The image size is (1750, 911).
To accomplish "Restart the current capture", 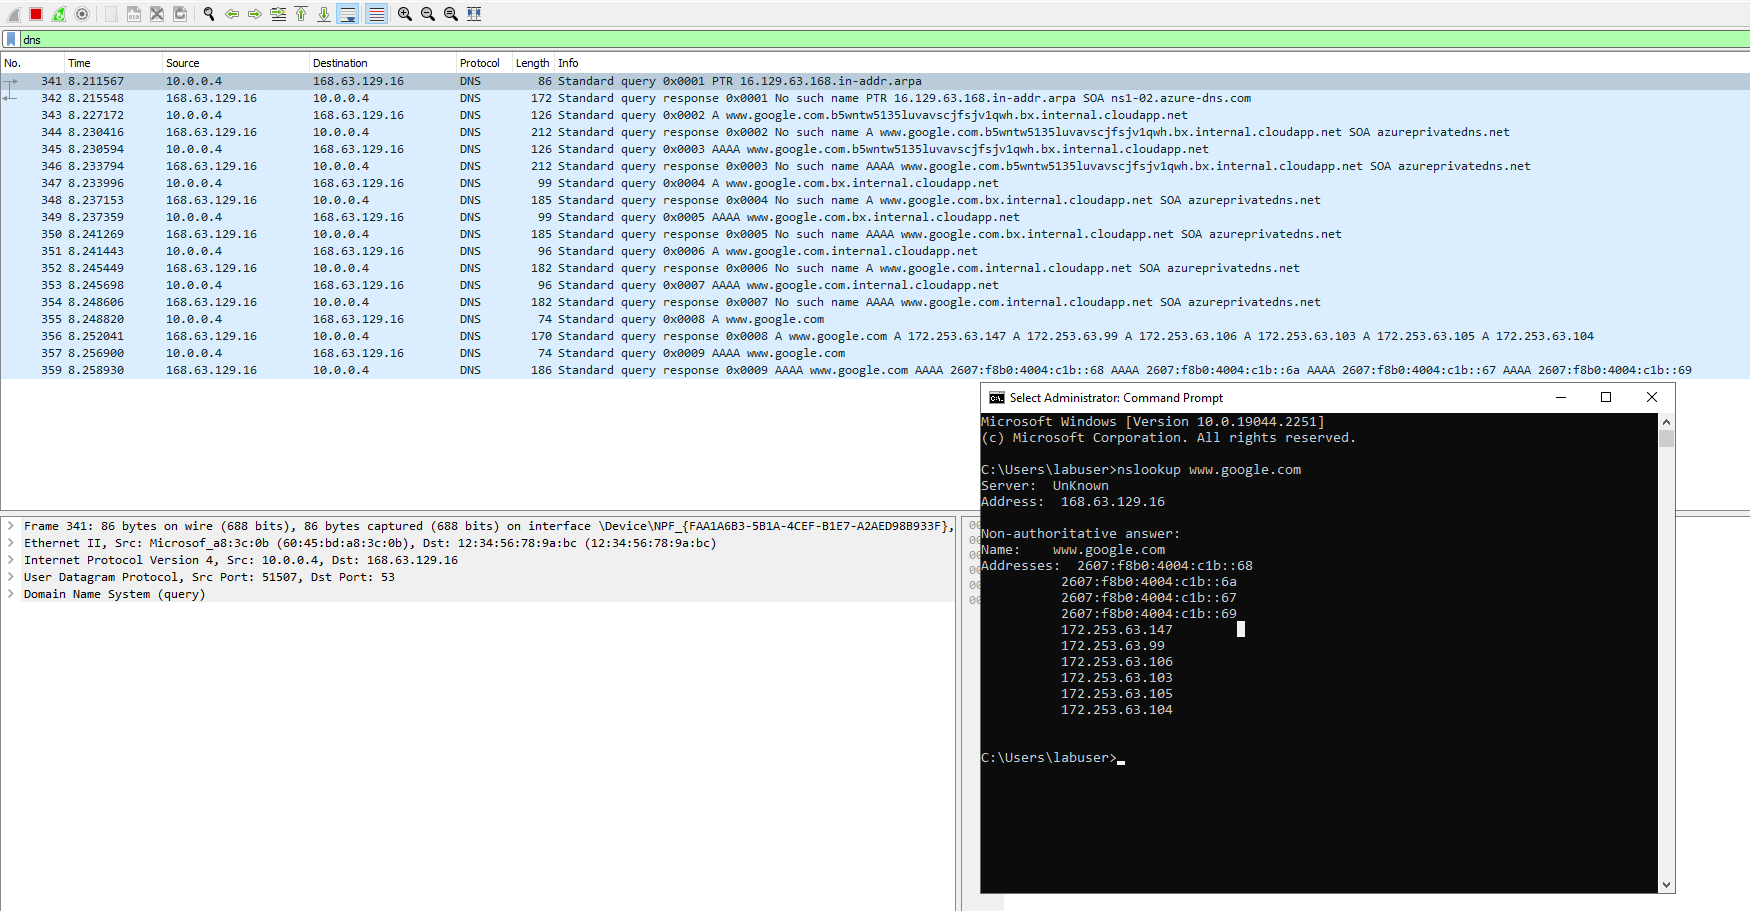I will (59, 14).
